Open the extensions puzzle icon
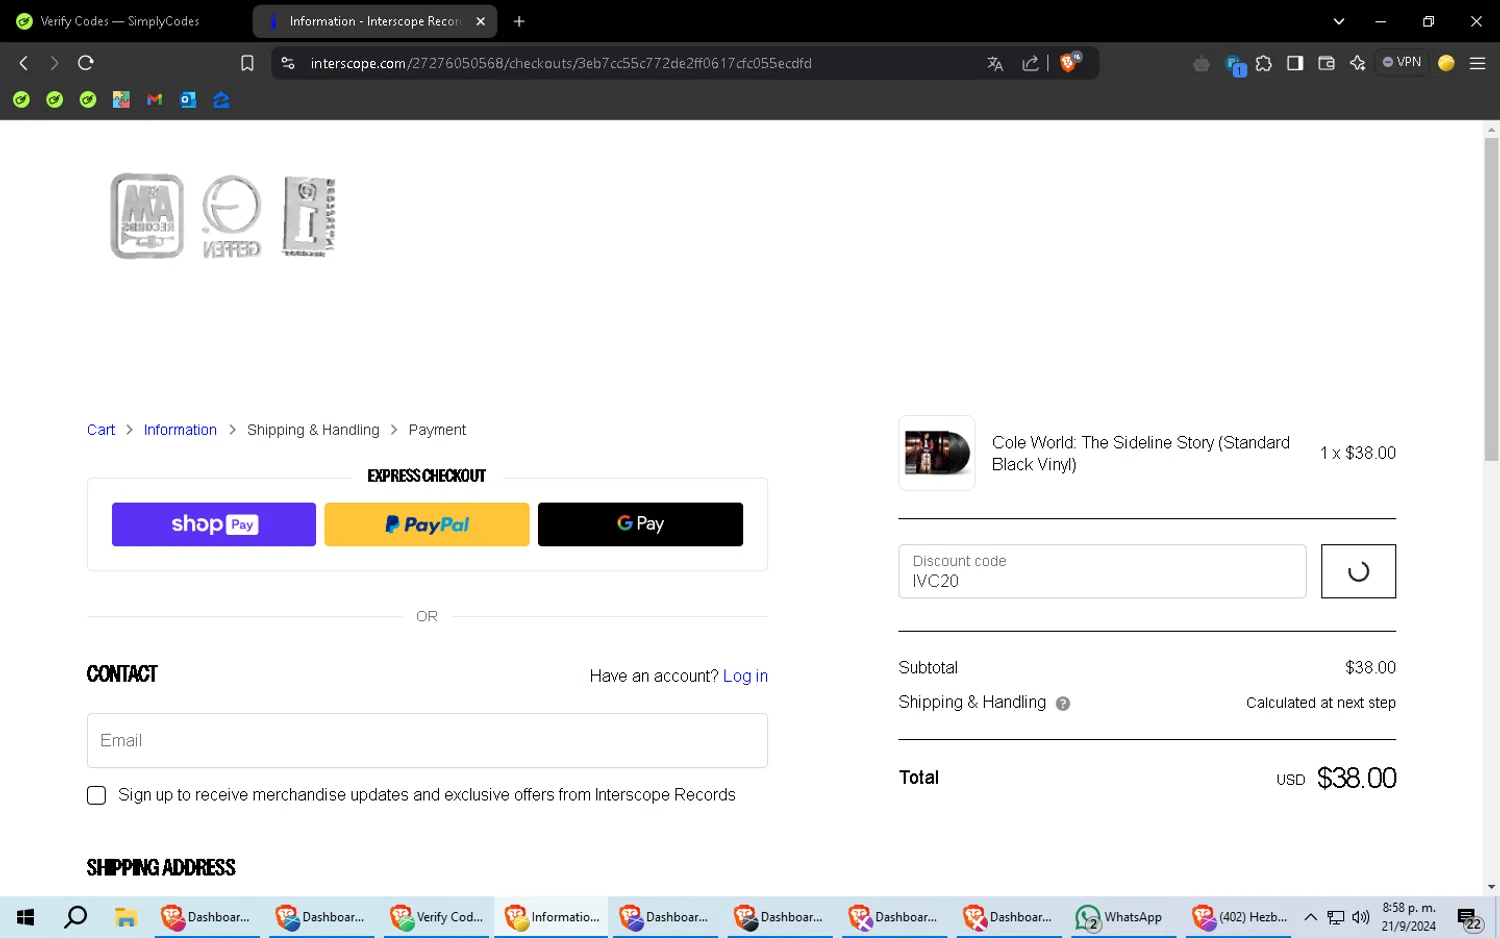Viewport: 1500px width, 938px height. click(1264, 63)
